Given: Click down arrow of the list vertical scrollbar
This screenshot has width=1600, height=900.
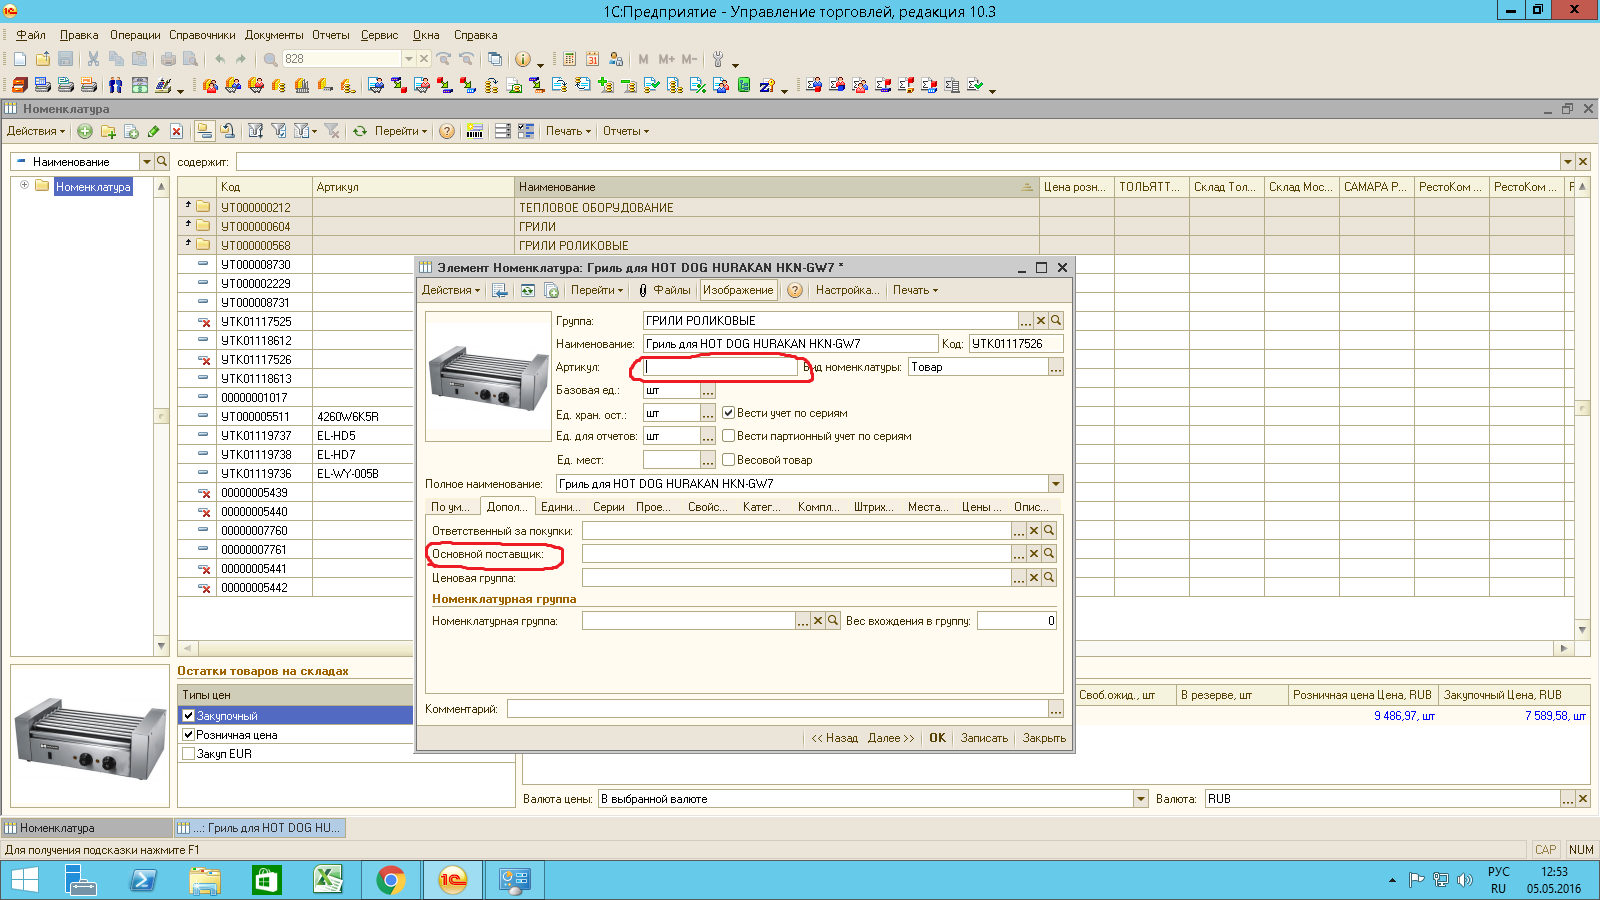Looking at the screenshot, I should coord(1582,630).
